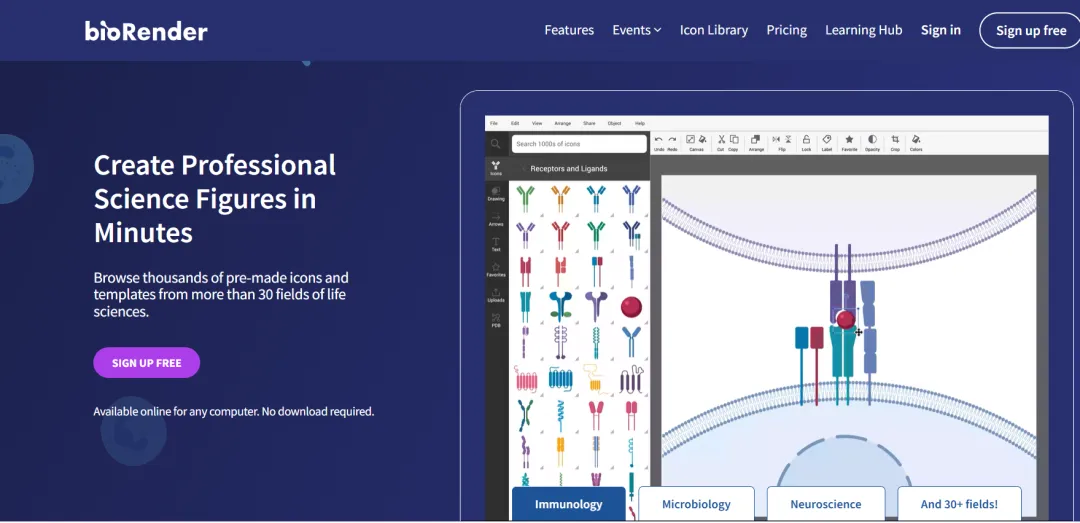Switch to the Microbiology tab
The width and height of the screenshot is (1080, 523).
696,504
